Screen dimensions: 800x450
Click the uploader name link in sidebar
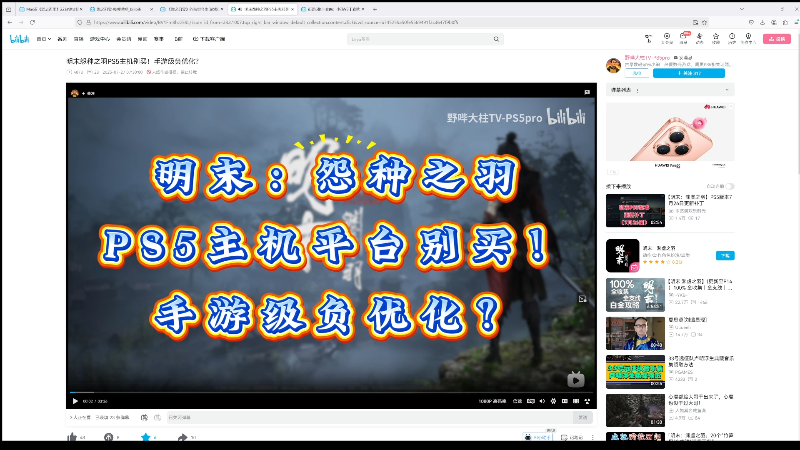[x=647, y=58]
